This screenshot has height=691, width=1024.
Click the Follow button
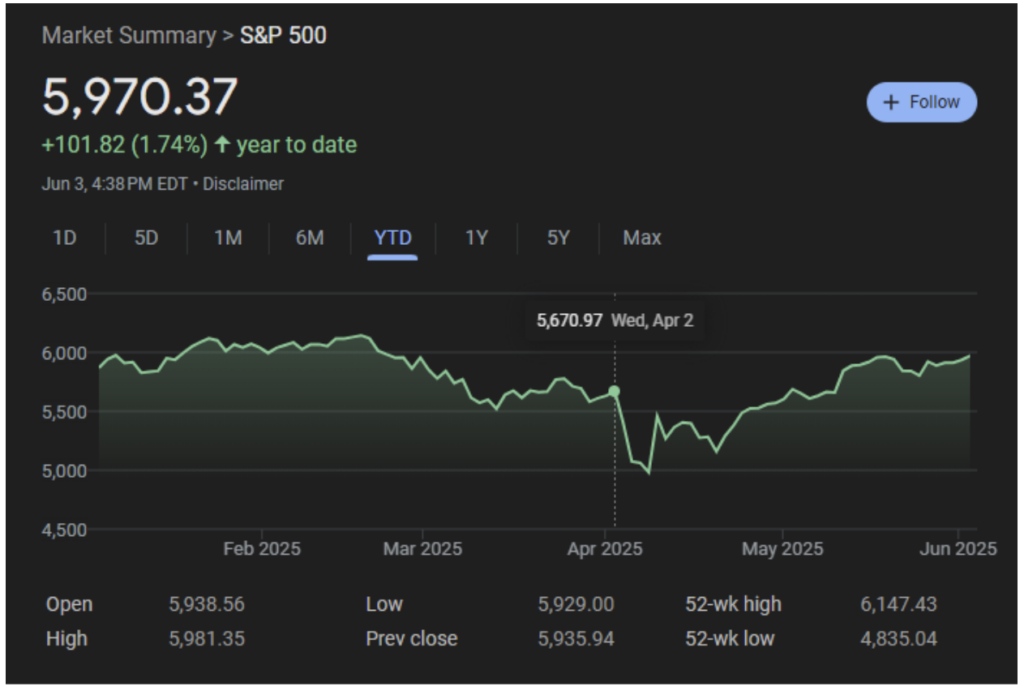(x=921, y=102)
